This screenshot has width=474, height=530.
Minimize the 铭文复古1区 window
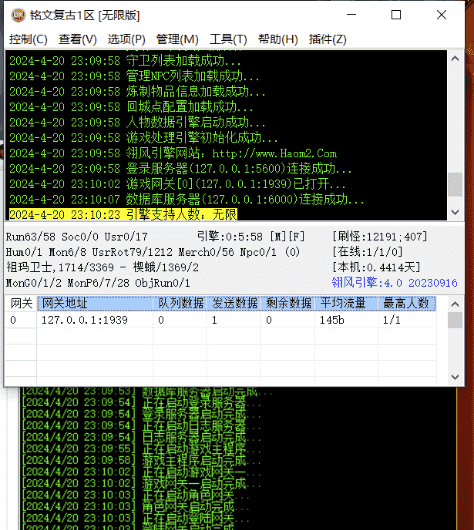351,15
